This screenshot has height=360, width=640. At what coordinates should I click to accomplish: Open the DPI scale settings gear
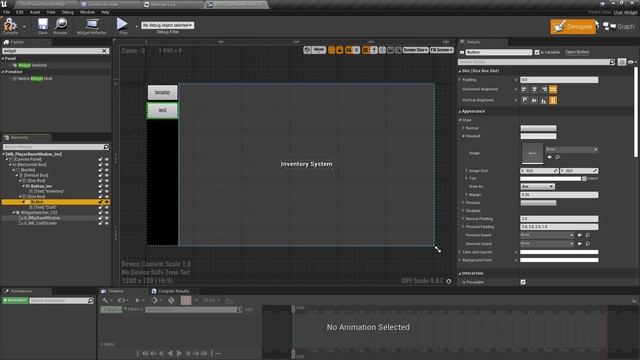(x=449, y=281)
